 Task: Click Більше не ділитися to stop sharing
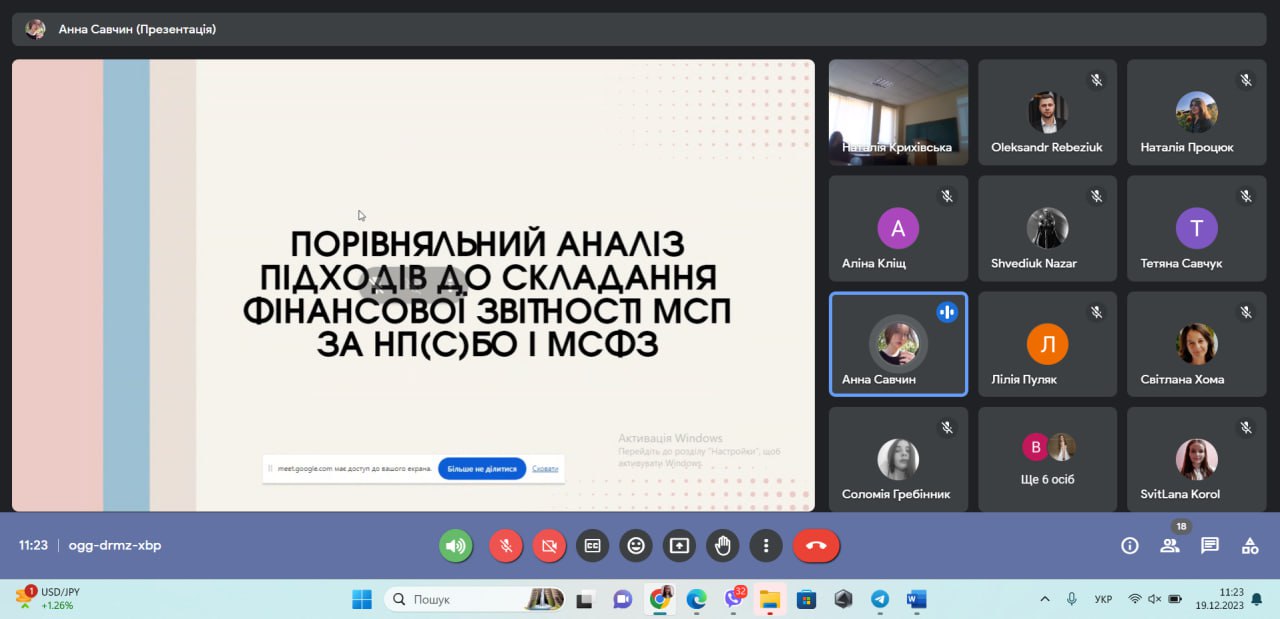(x=484, y=467)
